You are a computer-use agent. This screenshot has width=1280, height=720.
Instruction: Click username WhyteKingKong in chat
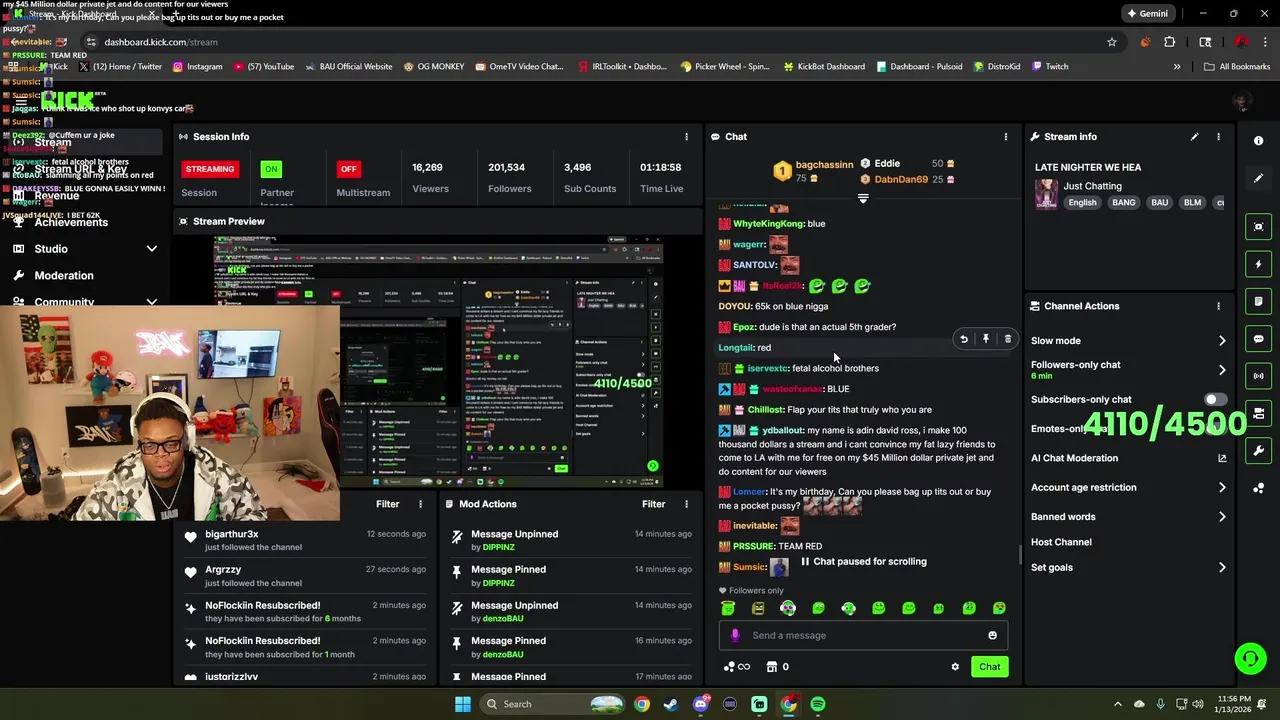768,224
